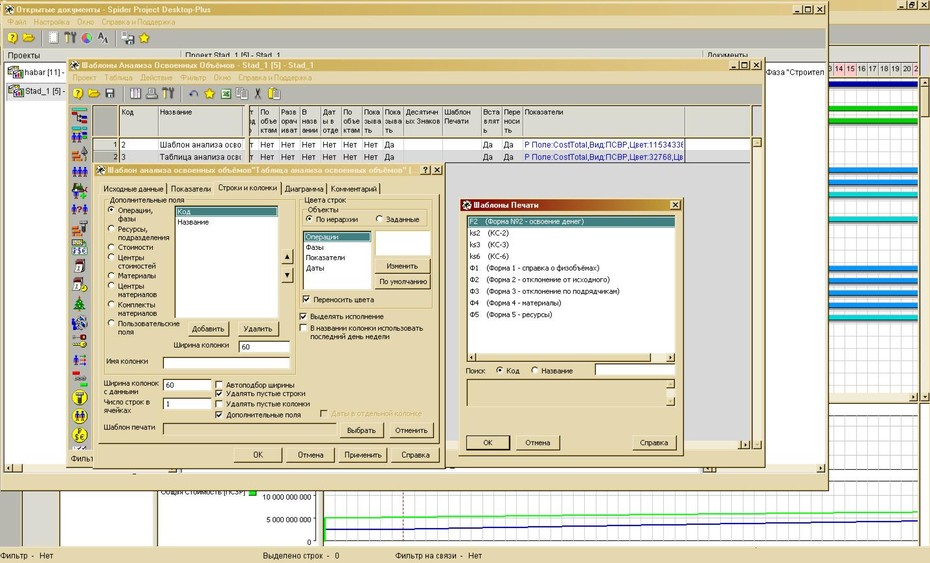Image resolution: width=930 pixels, height=563 pixels.
Task: Click the move-down arrow beside fields list
Action: pyautogui.click(x=287, y=275)
